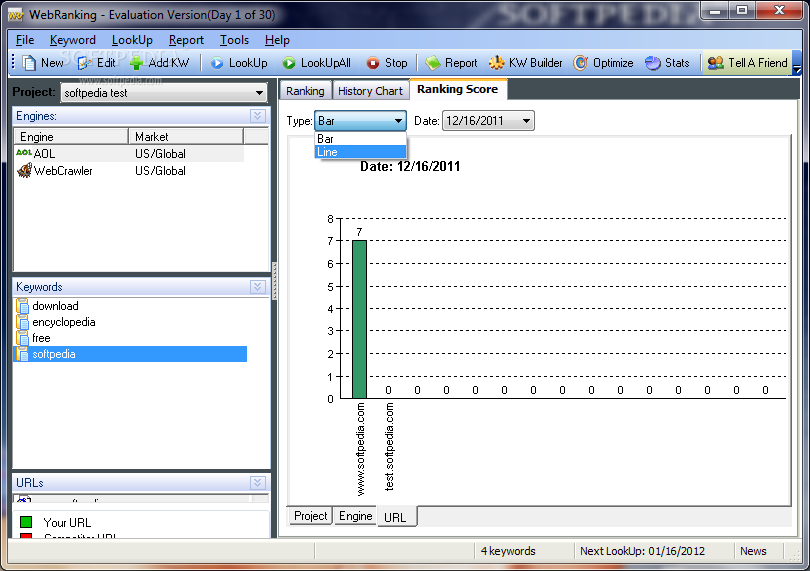
Task: Click the chart title Date: 12/16/2011
Action: point(410,166)
